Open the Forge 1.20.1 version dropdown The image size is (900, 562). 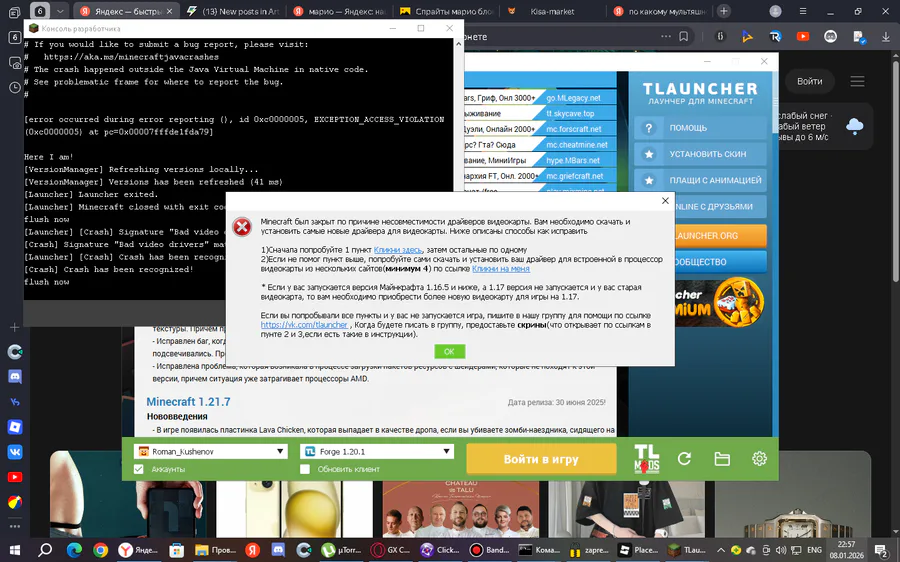(377, 452)
